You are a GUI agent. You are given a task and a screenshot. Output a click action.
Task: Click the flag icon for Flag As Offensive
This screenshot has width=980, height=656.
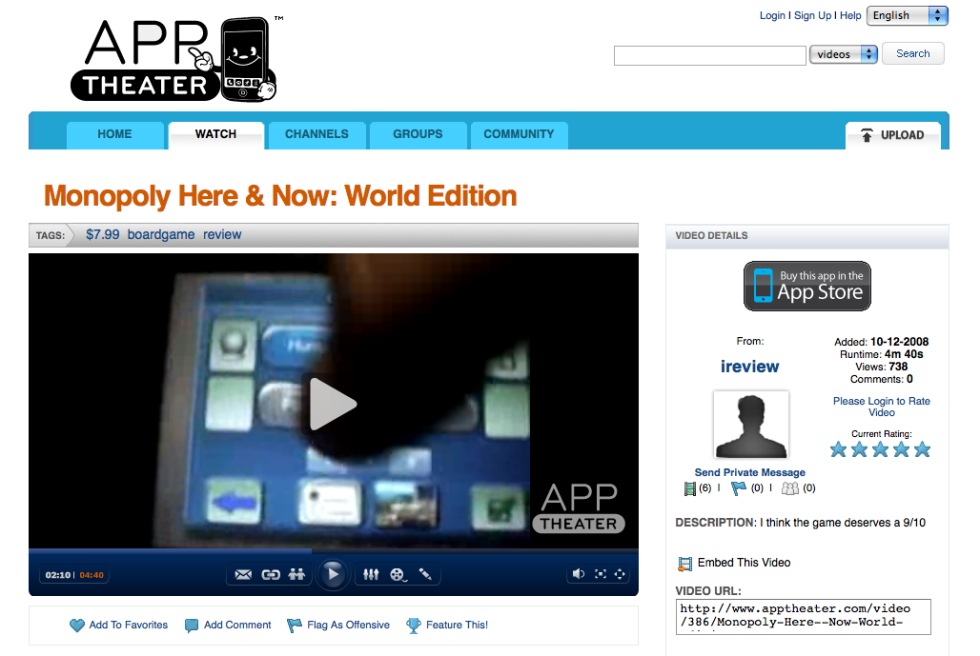point(294,625)
